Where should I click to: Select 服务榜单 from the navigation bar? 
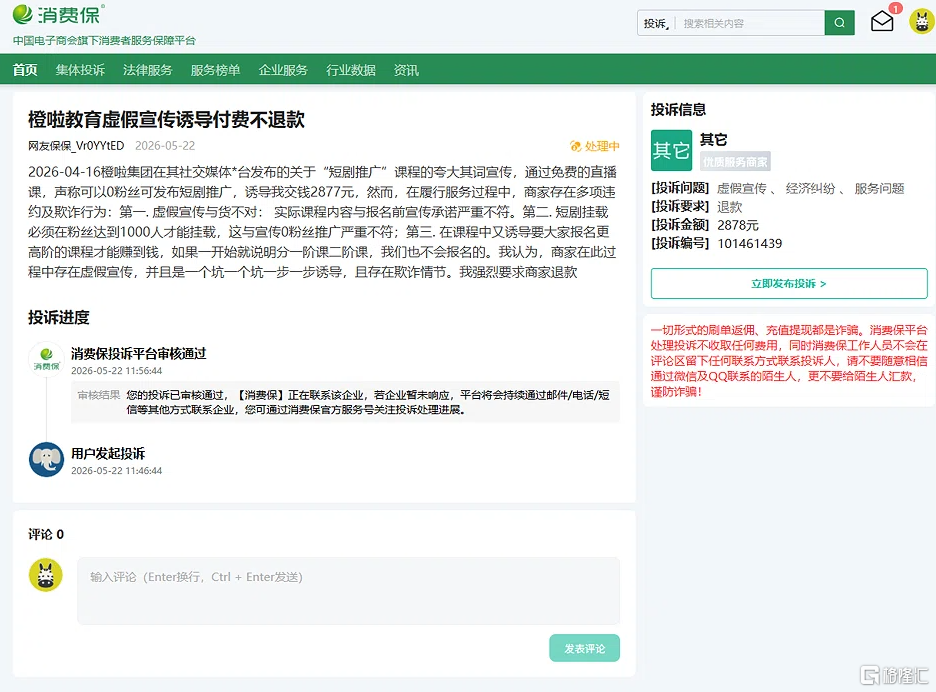[215, 70]
